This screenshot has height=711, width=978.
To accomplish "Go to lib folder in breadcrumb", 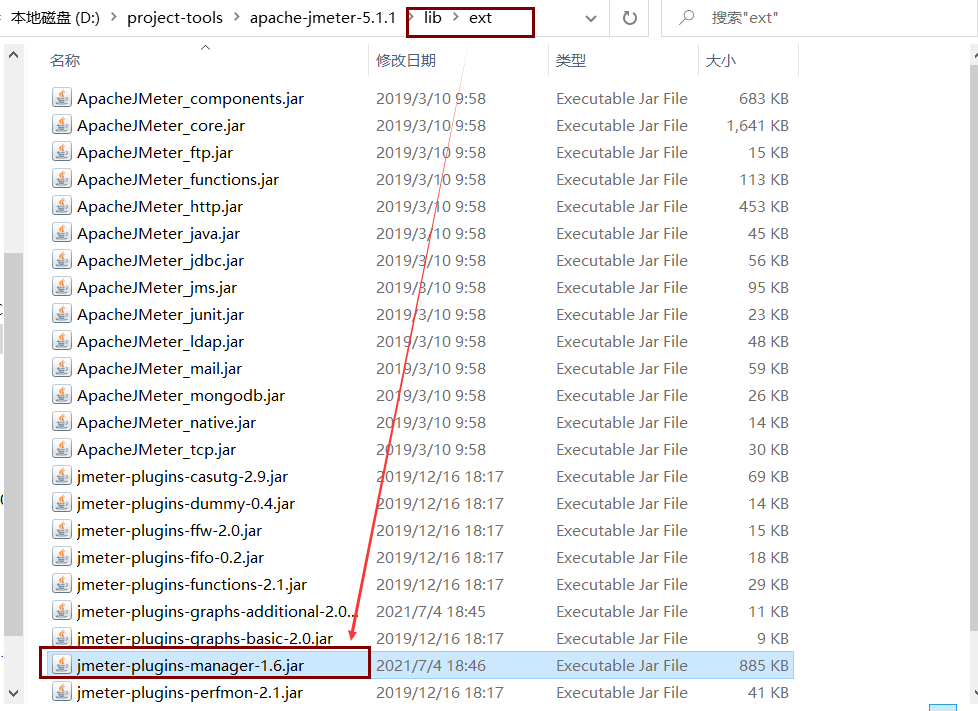I will (x=432, y=17).
